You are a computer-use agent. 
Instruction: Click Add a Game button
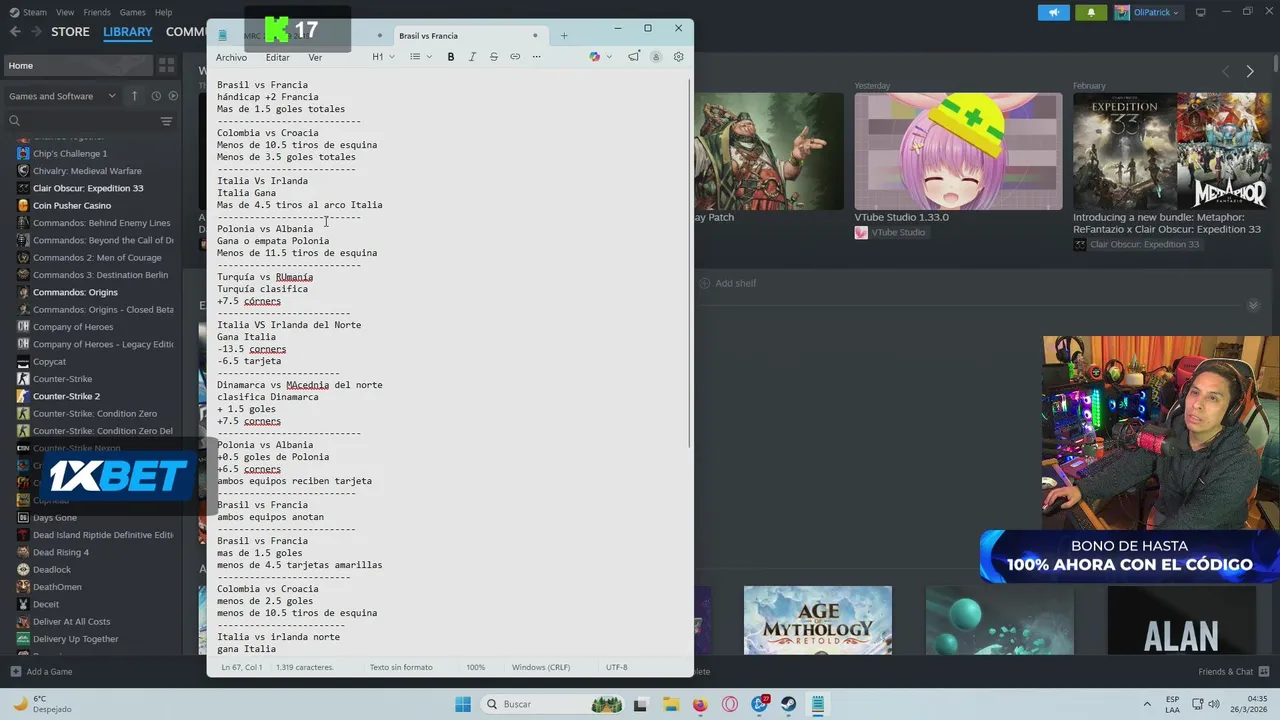[41, 671]
